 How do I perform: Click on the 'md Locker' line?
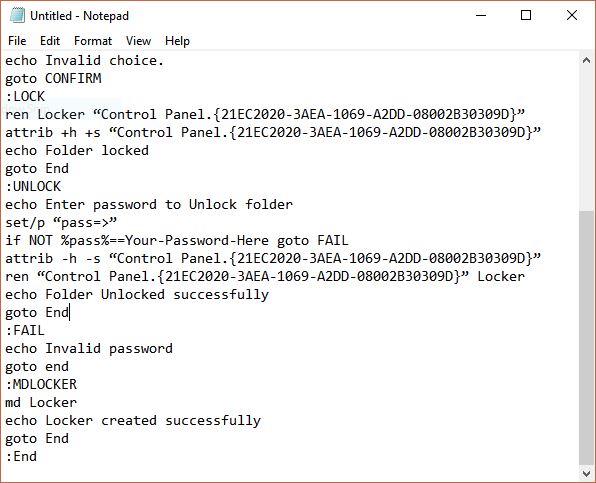pos(41,402)
